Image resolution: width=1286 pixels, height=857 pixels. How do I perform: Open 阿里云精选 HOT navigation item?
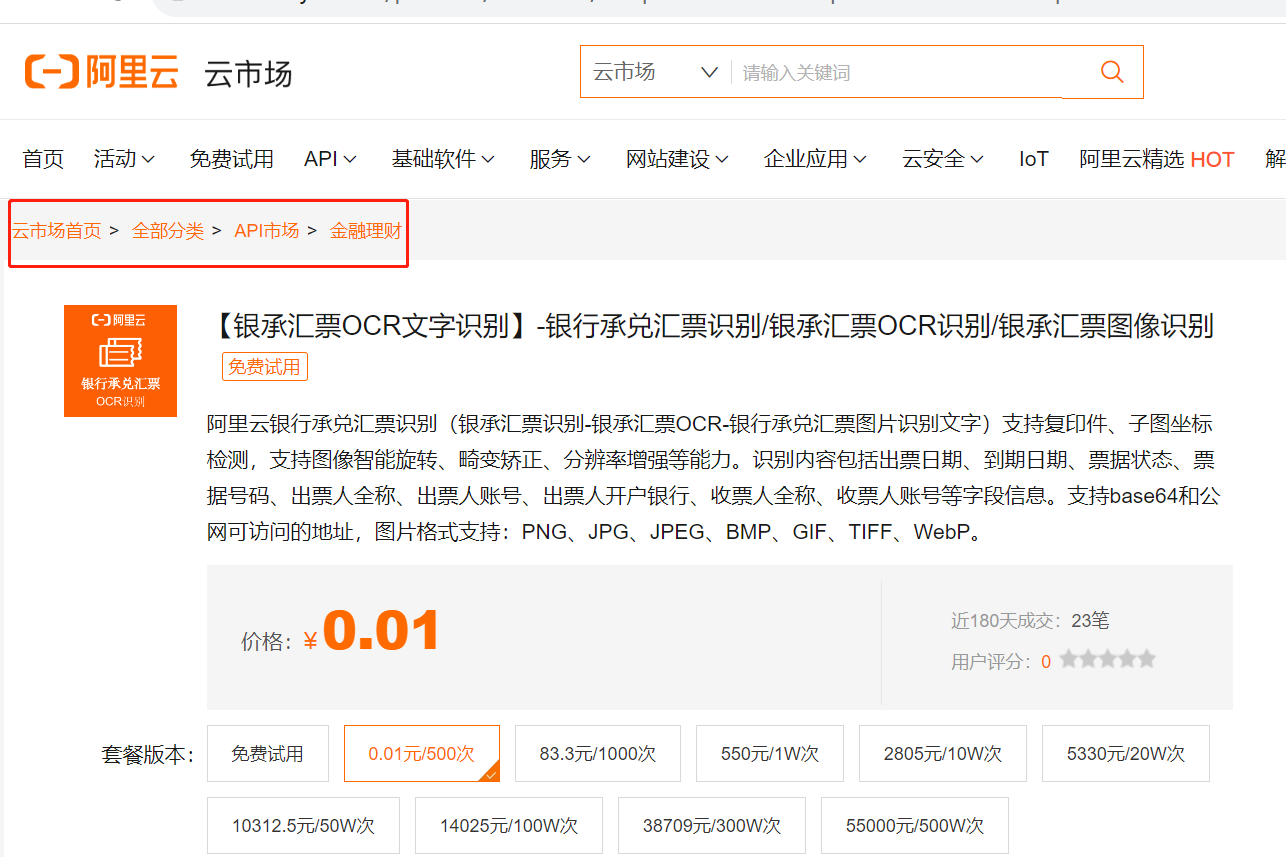(1157, 159)
